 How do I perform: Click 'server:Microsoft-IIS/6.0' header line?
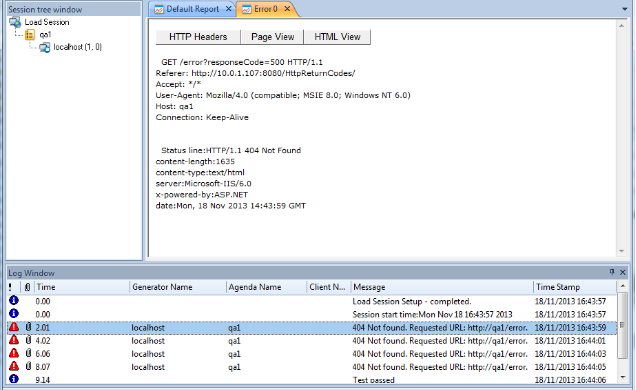204,184
